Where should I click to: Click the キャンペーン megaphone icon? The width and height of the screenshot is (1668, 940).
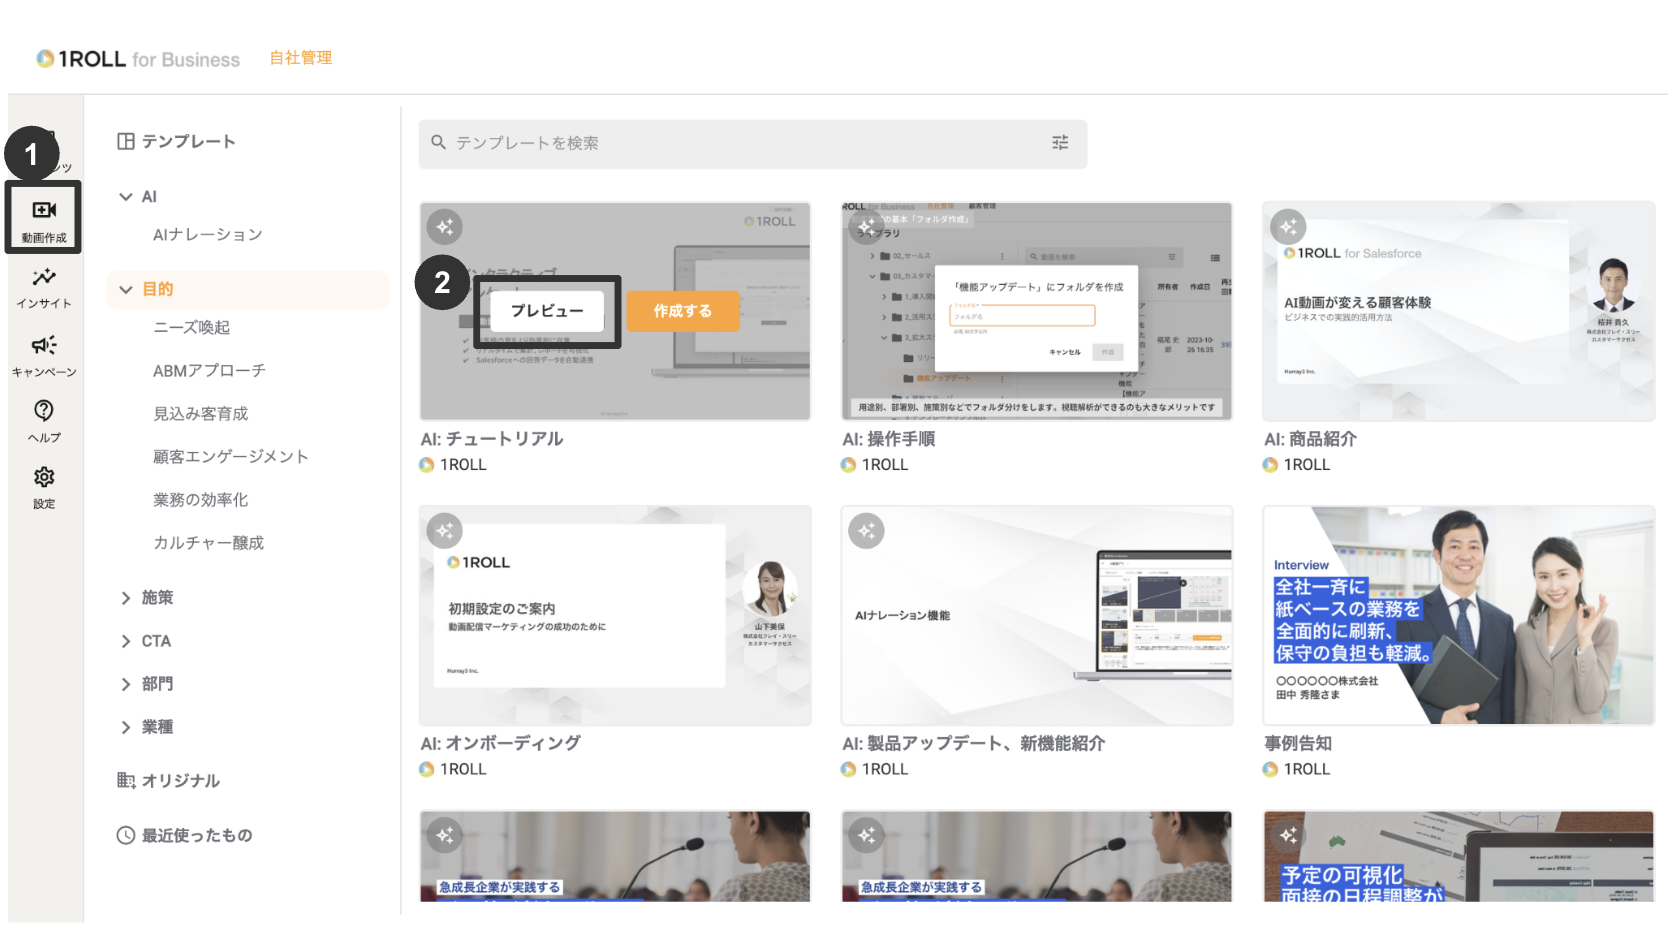tap(43, 349)
